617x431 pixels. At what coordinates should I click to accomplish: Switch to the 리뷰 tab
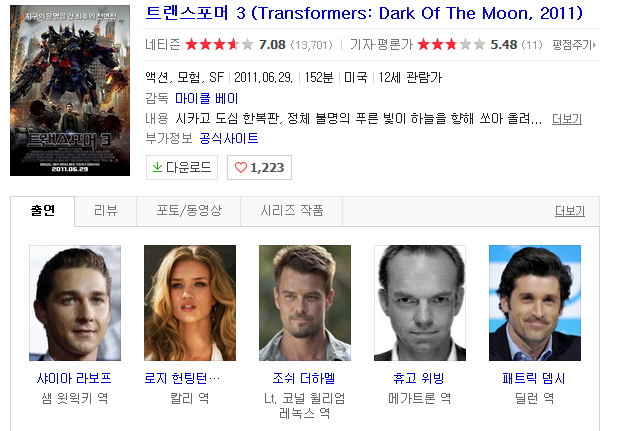tap(105, 211)
